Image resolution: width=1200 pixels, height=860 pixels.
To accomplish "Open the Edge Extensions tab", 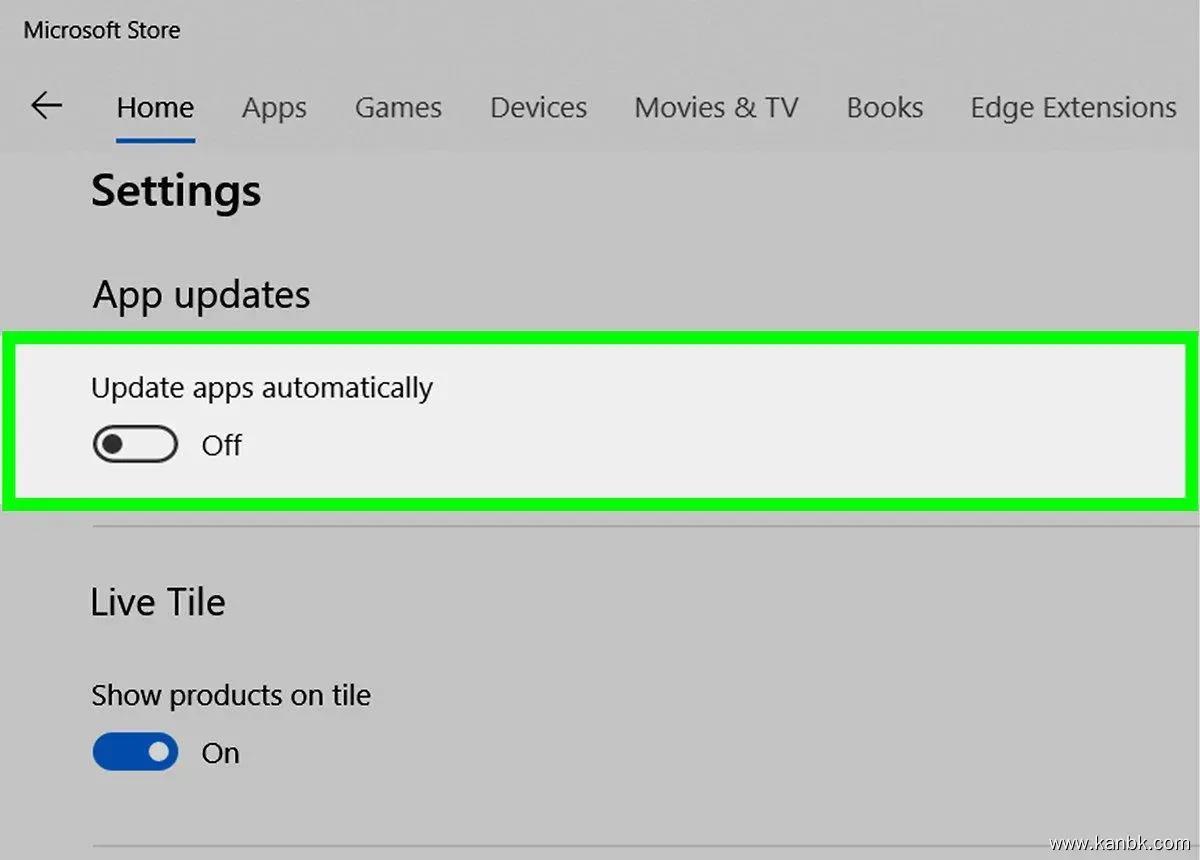I will pos(1073,108).
